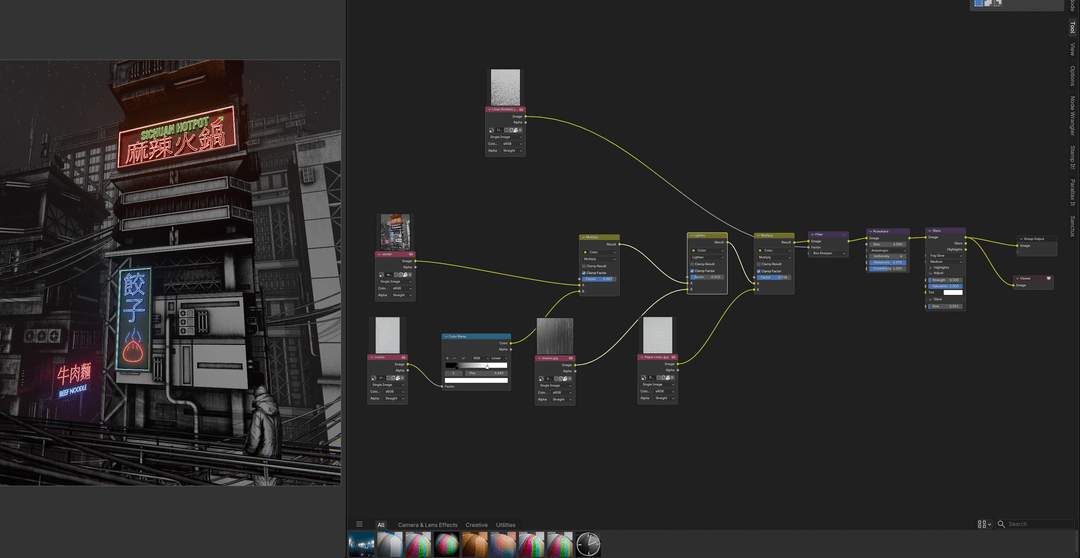Toggle Clamp Factor on the first Multiply node
Viewport: 1080px width, 558px height.
point(584,272)
